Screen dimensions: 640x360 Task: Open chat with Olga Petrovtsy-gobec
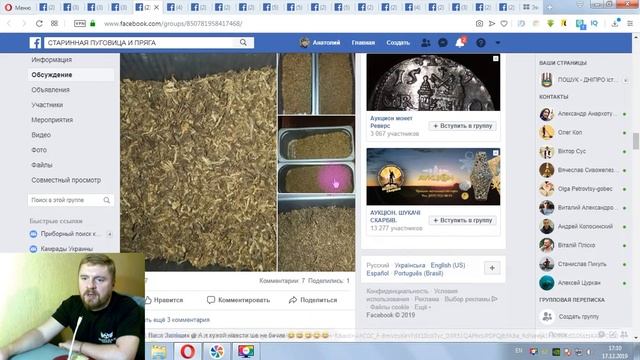coord(584,189)
